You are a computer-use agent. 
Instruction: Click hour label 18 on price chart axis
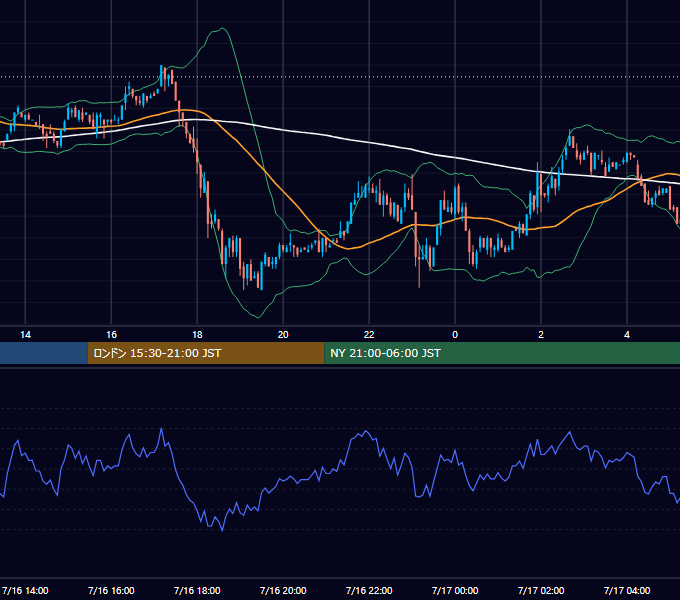tap(197, 335)
